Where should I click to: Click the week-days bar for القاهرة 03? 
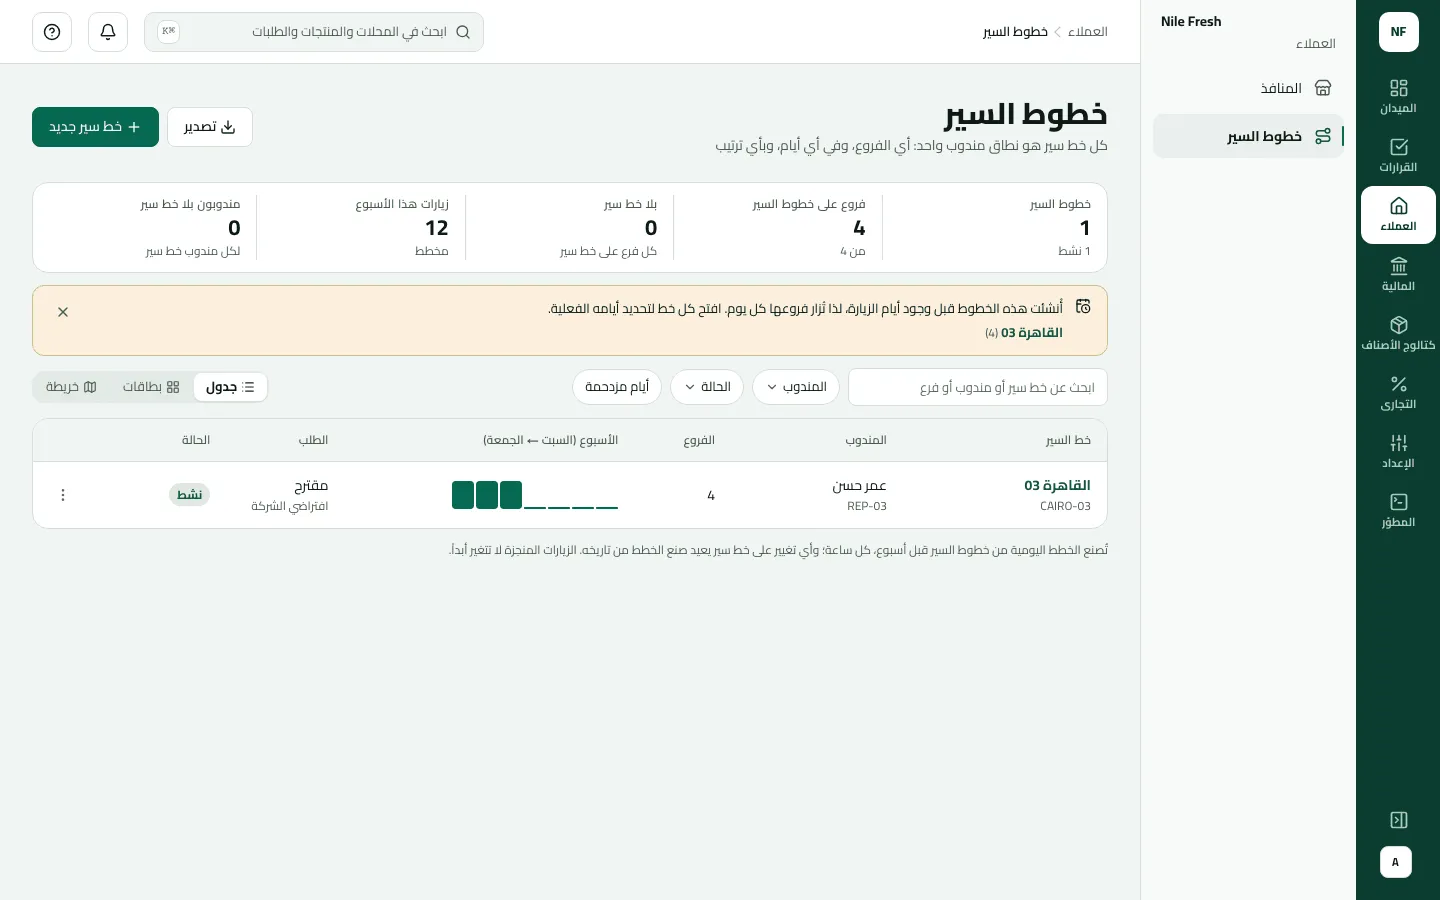(535, 495)
